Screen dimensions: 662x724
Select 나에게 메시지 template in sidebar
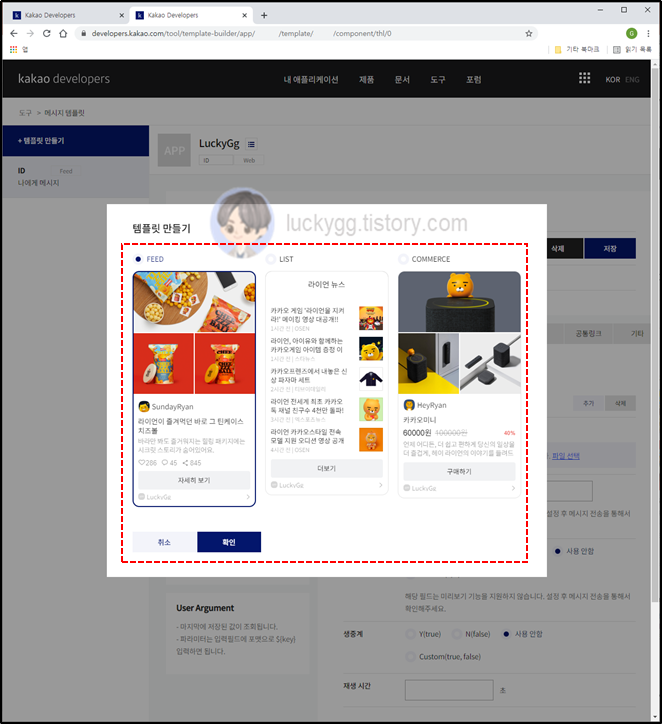coord(38,183)
